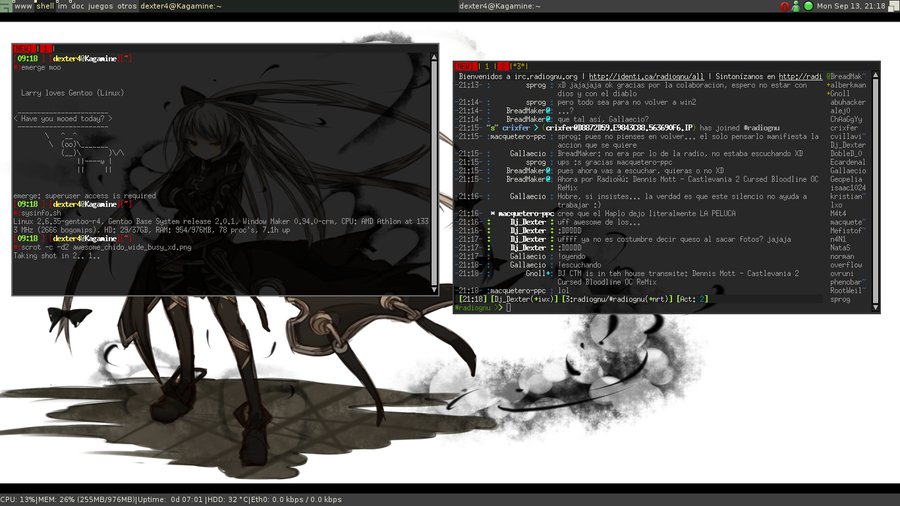Screen dimensions: 900x506
Task: Click the clock showing Mon Sep 13, 21:18
Action: 851,6
